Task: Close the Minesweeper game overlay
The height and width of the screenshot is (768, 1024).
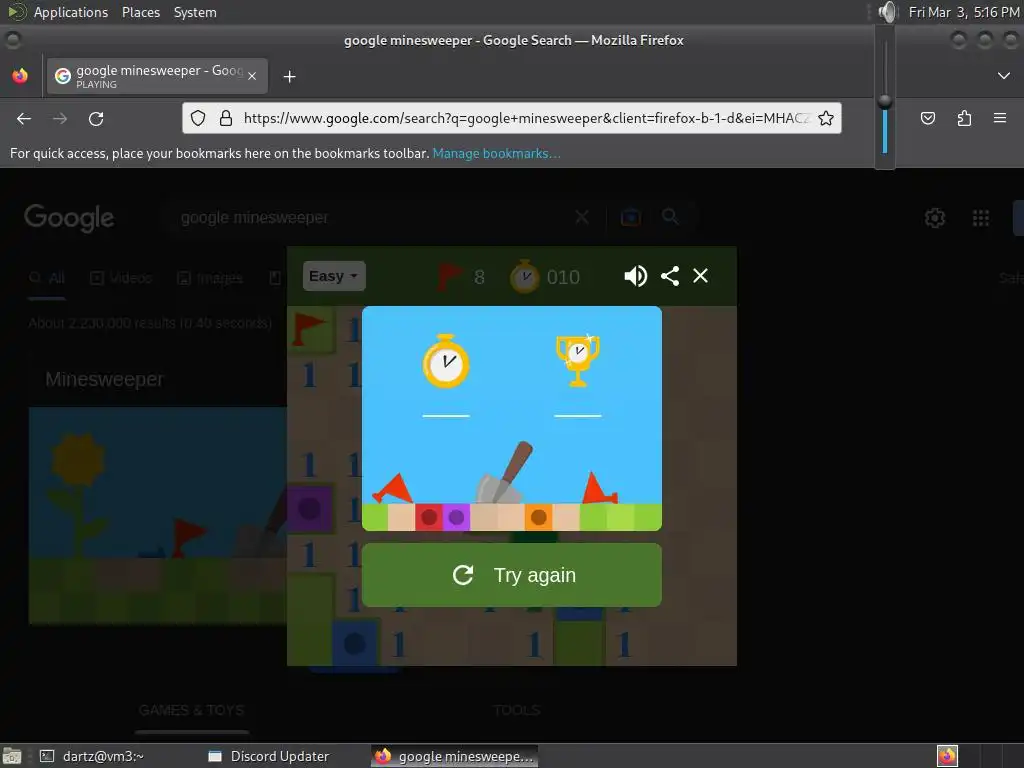Action: pos(700,276)
